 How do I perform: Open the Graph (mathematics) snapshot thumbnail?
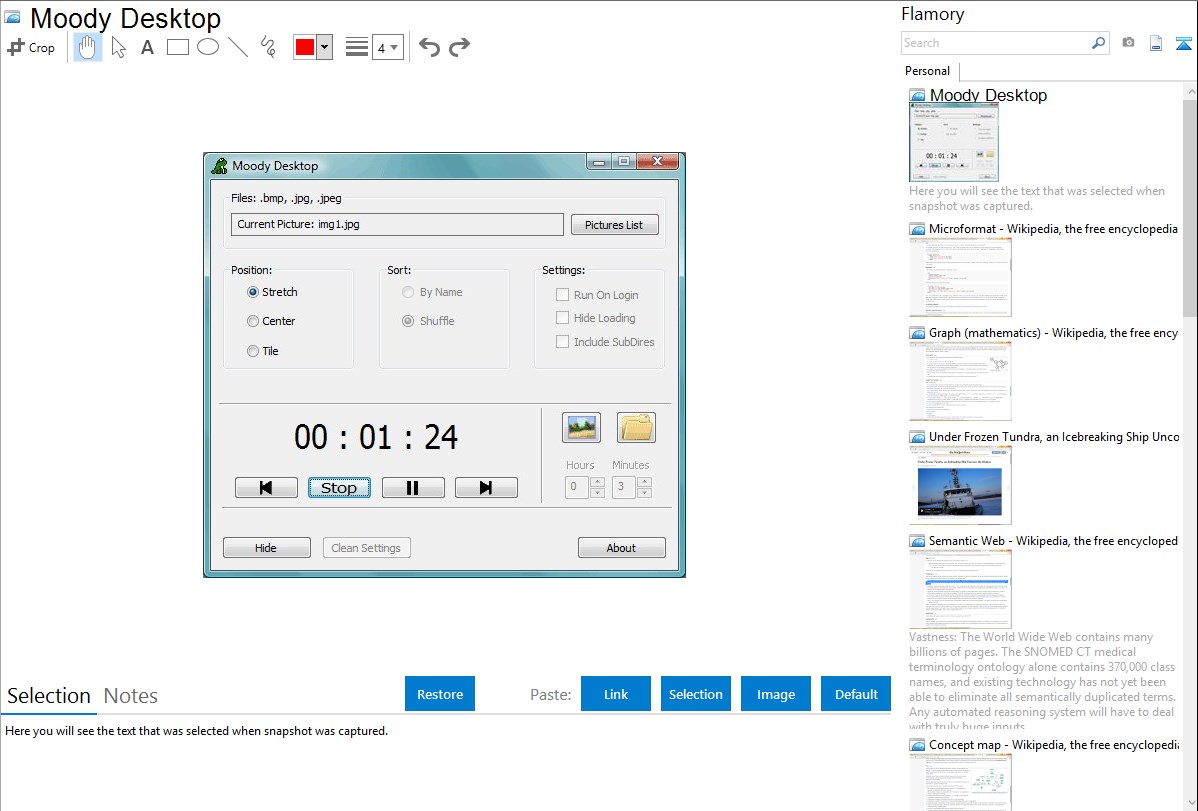pyautogui.click(x=960, y=380)
